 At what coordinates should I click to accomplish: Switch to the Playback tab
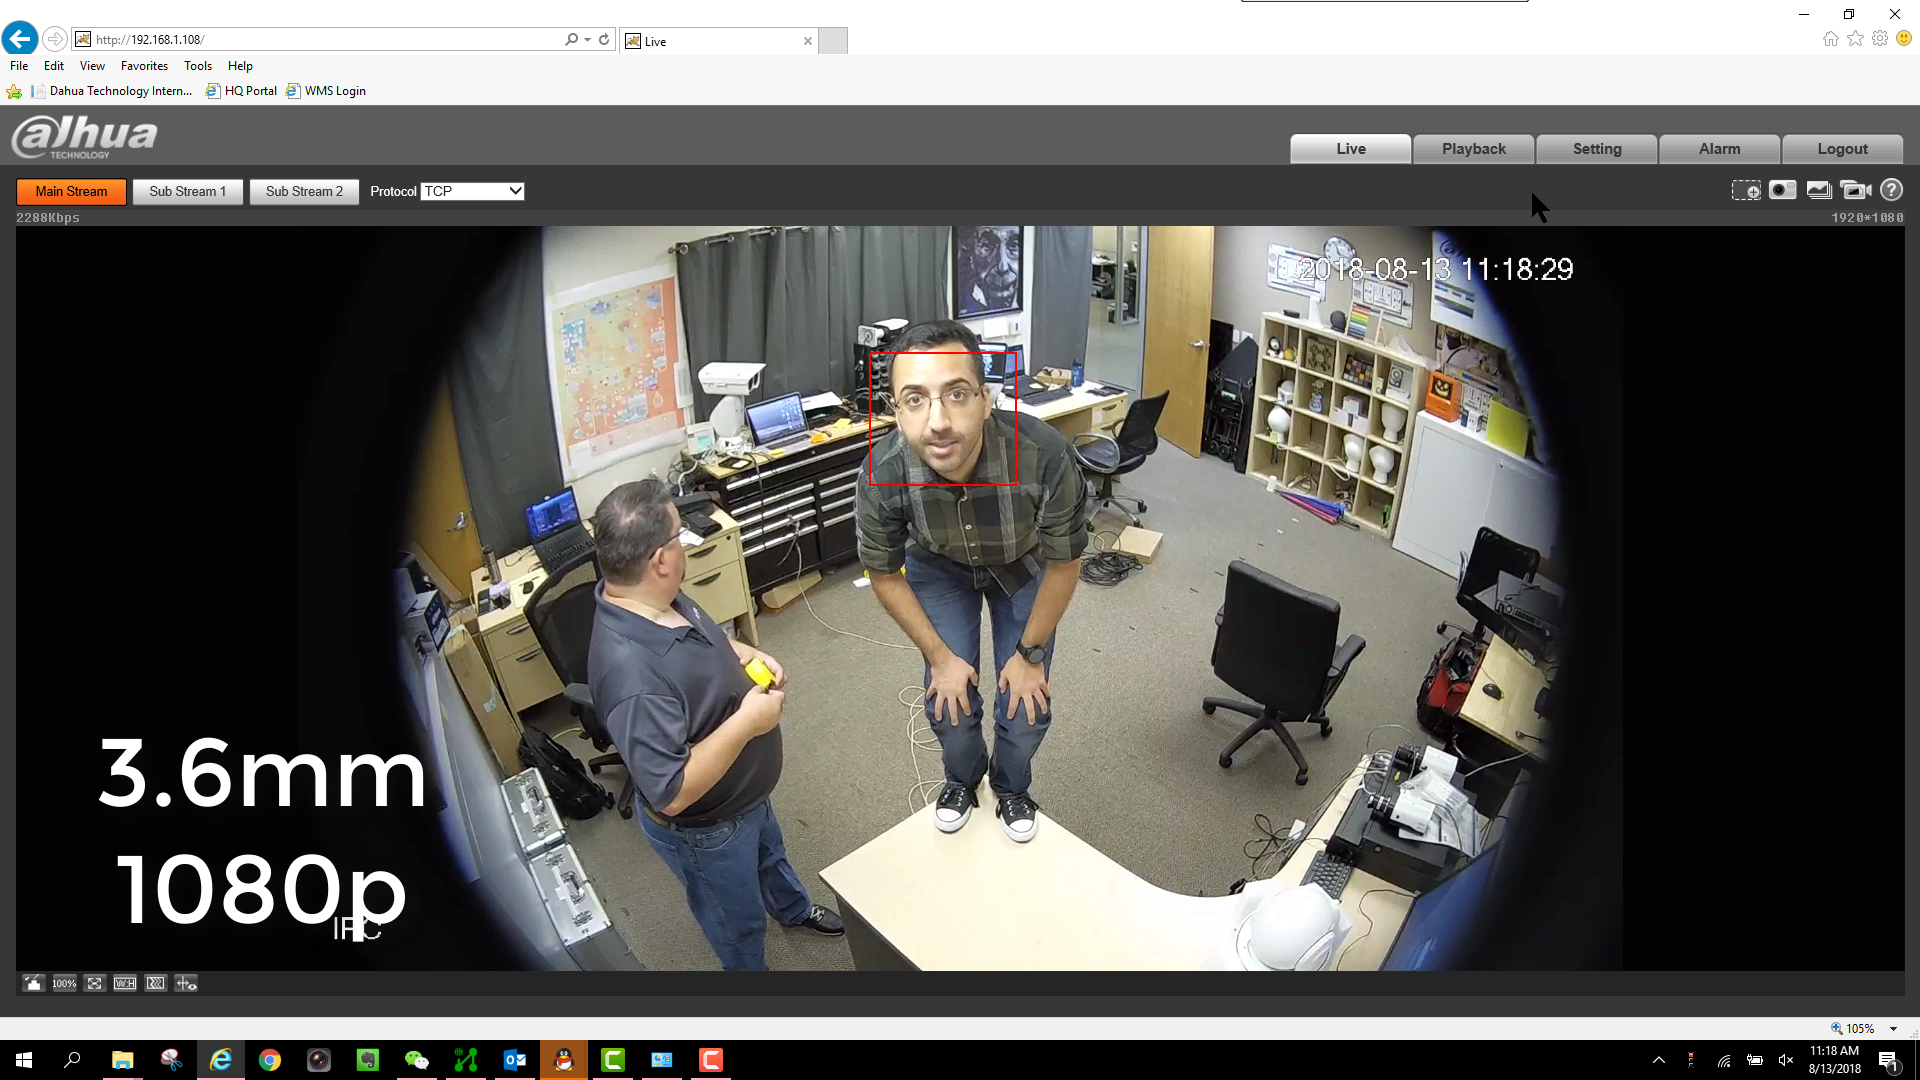1473,148
